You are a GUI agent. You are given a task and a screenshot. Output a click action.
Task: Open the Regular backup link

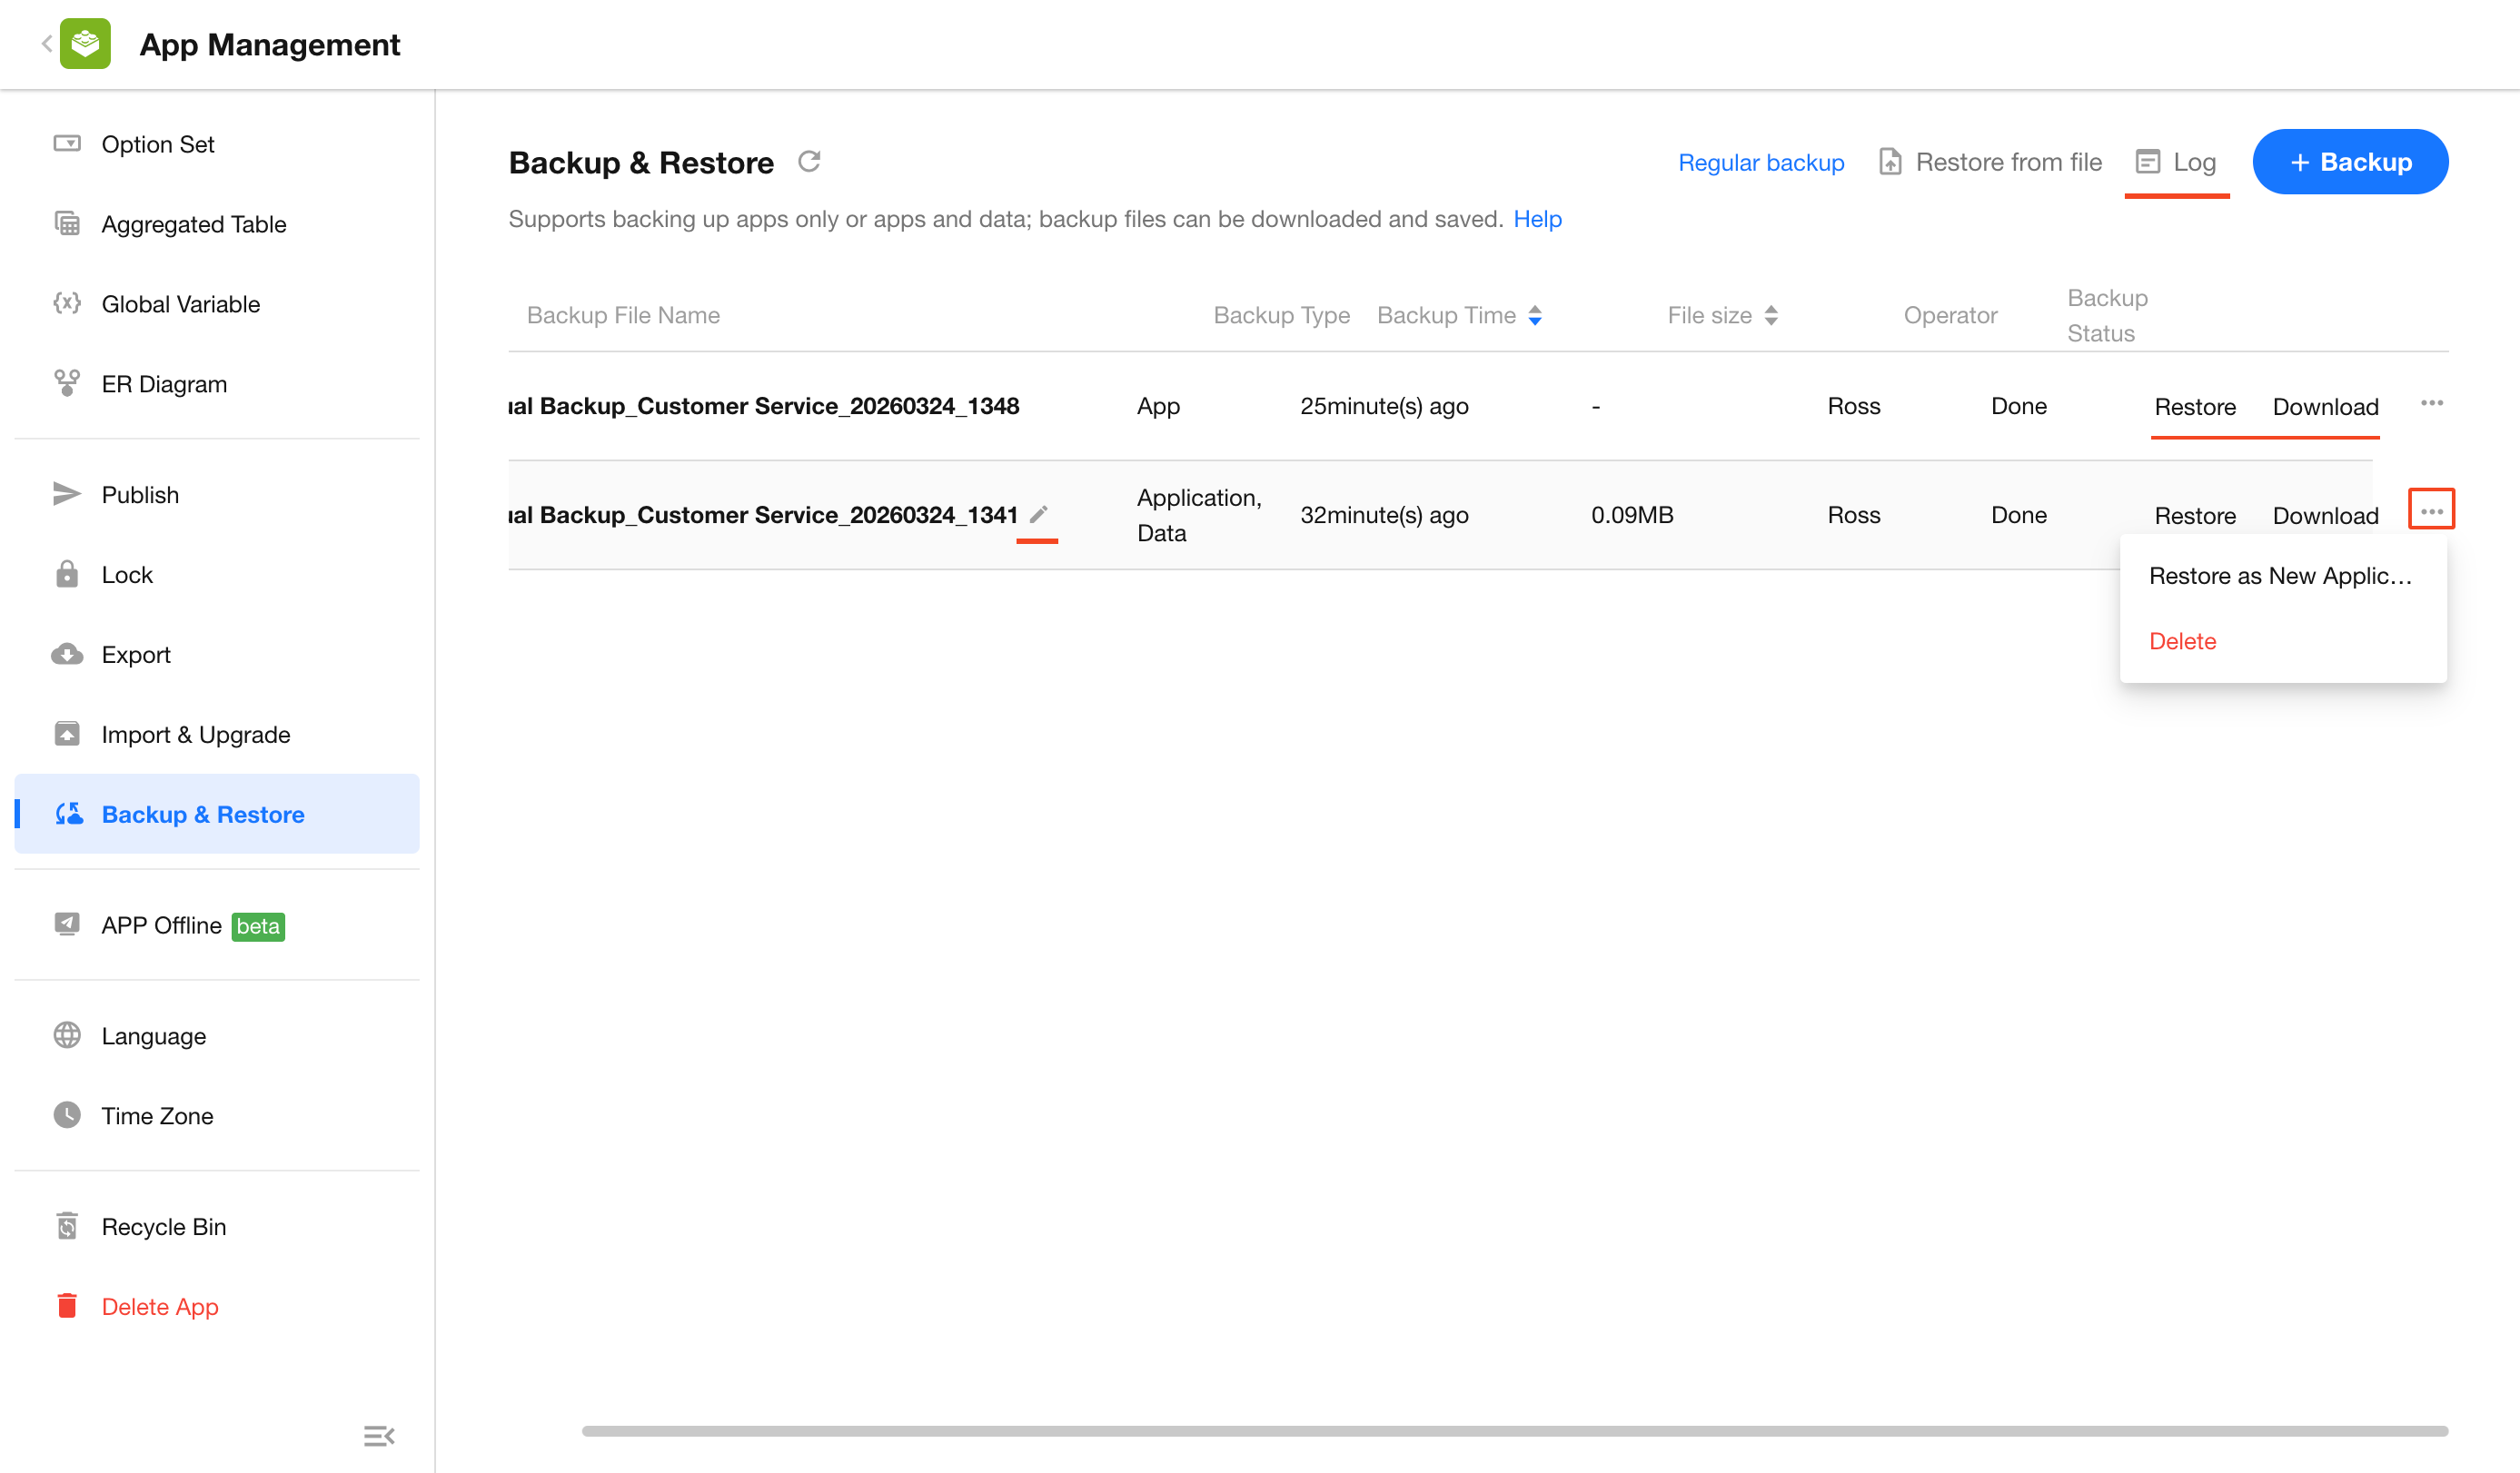pos(1760,162)
